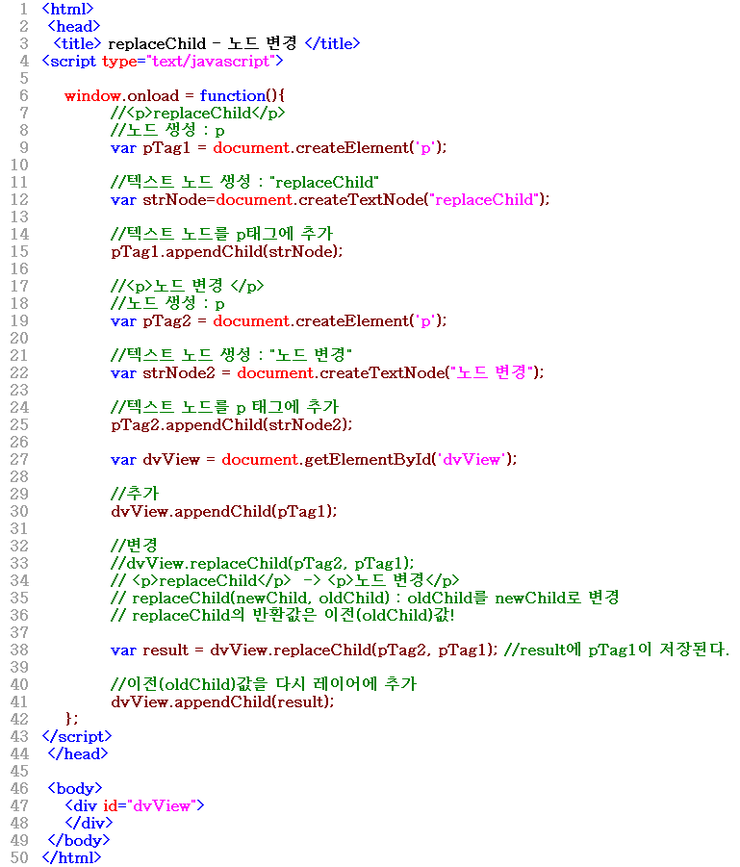This screenshot has height=867, width=740.
Task: Click comment '//텍스트 노드를 p태그에 추가' on line 14
Action: point(222,234)
